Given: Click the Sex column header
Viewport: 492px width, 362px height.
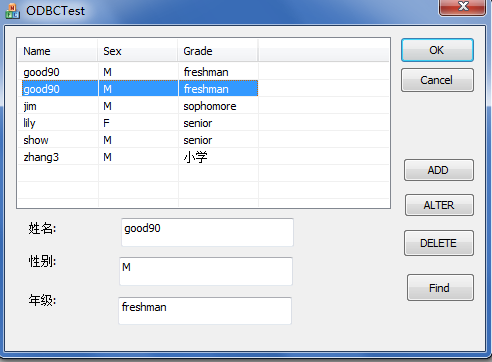Looking at the screenshot, I should 138,51.
